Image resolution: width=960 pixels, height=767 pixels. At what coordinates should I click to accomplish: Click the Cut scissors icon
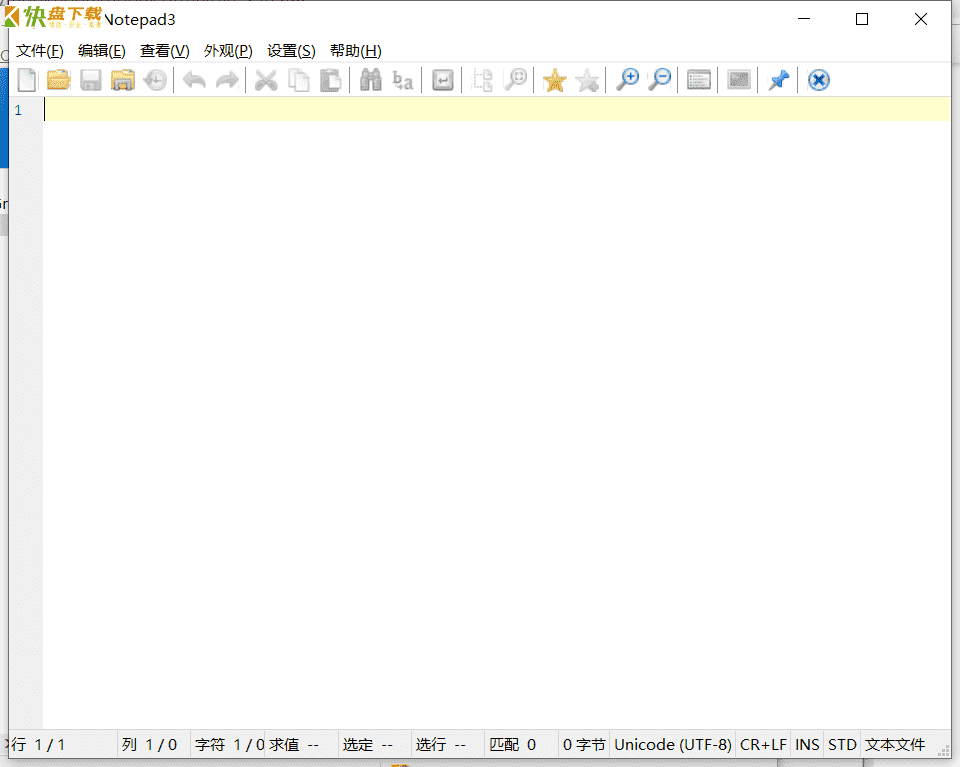[x=266, y=80]
